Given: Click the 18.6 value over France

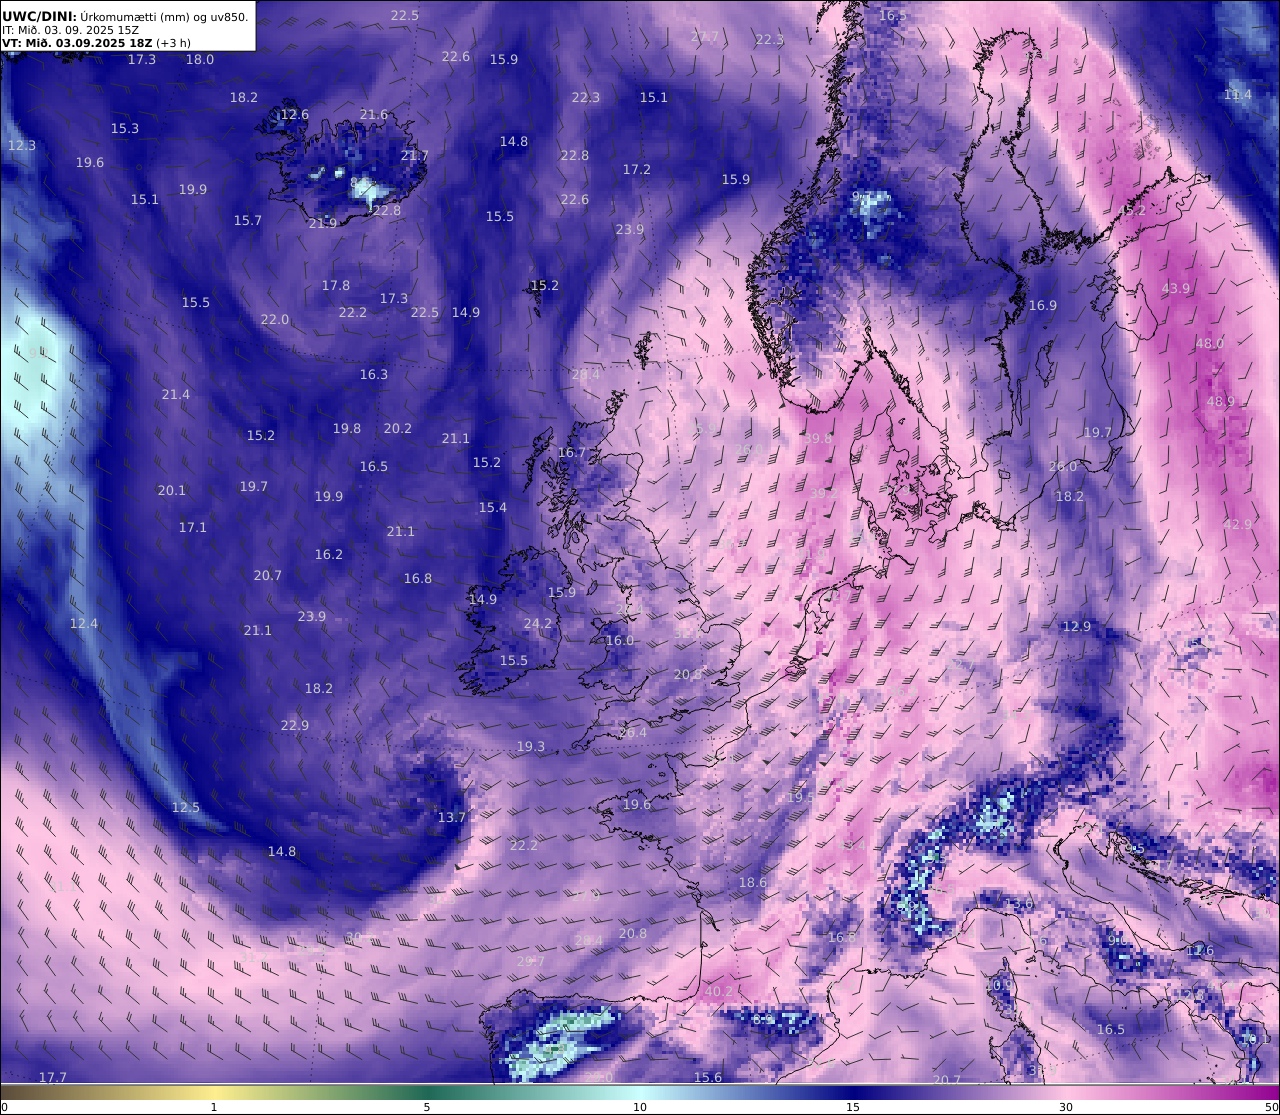Looking at the screenshot, I should click(x=753, y=882).
